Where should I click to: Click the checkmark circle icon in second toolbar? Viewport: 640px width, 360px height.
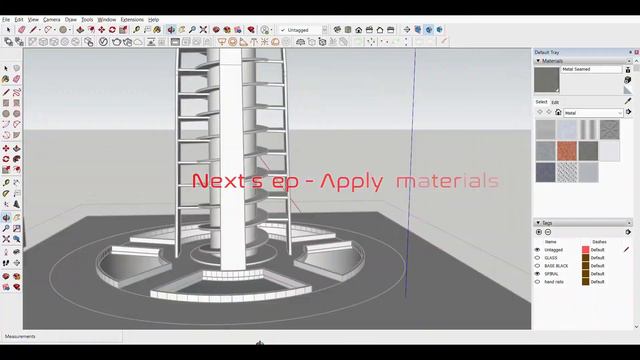point(103,42)
